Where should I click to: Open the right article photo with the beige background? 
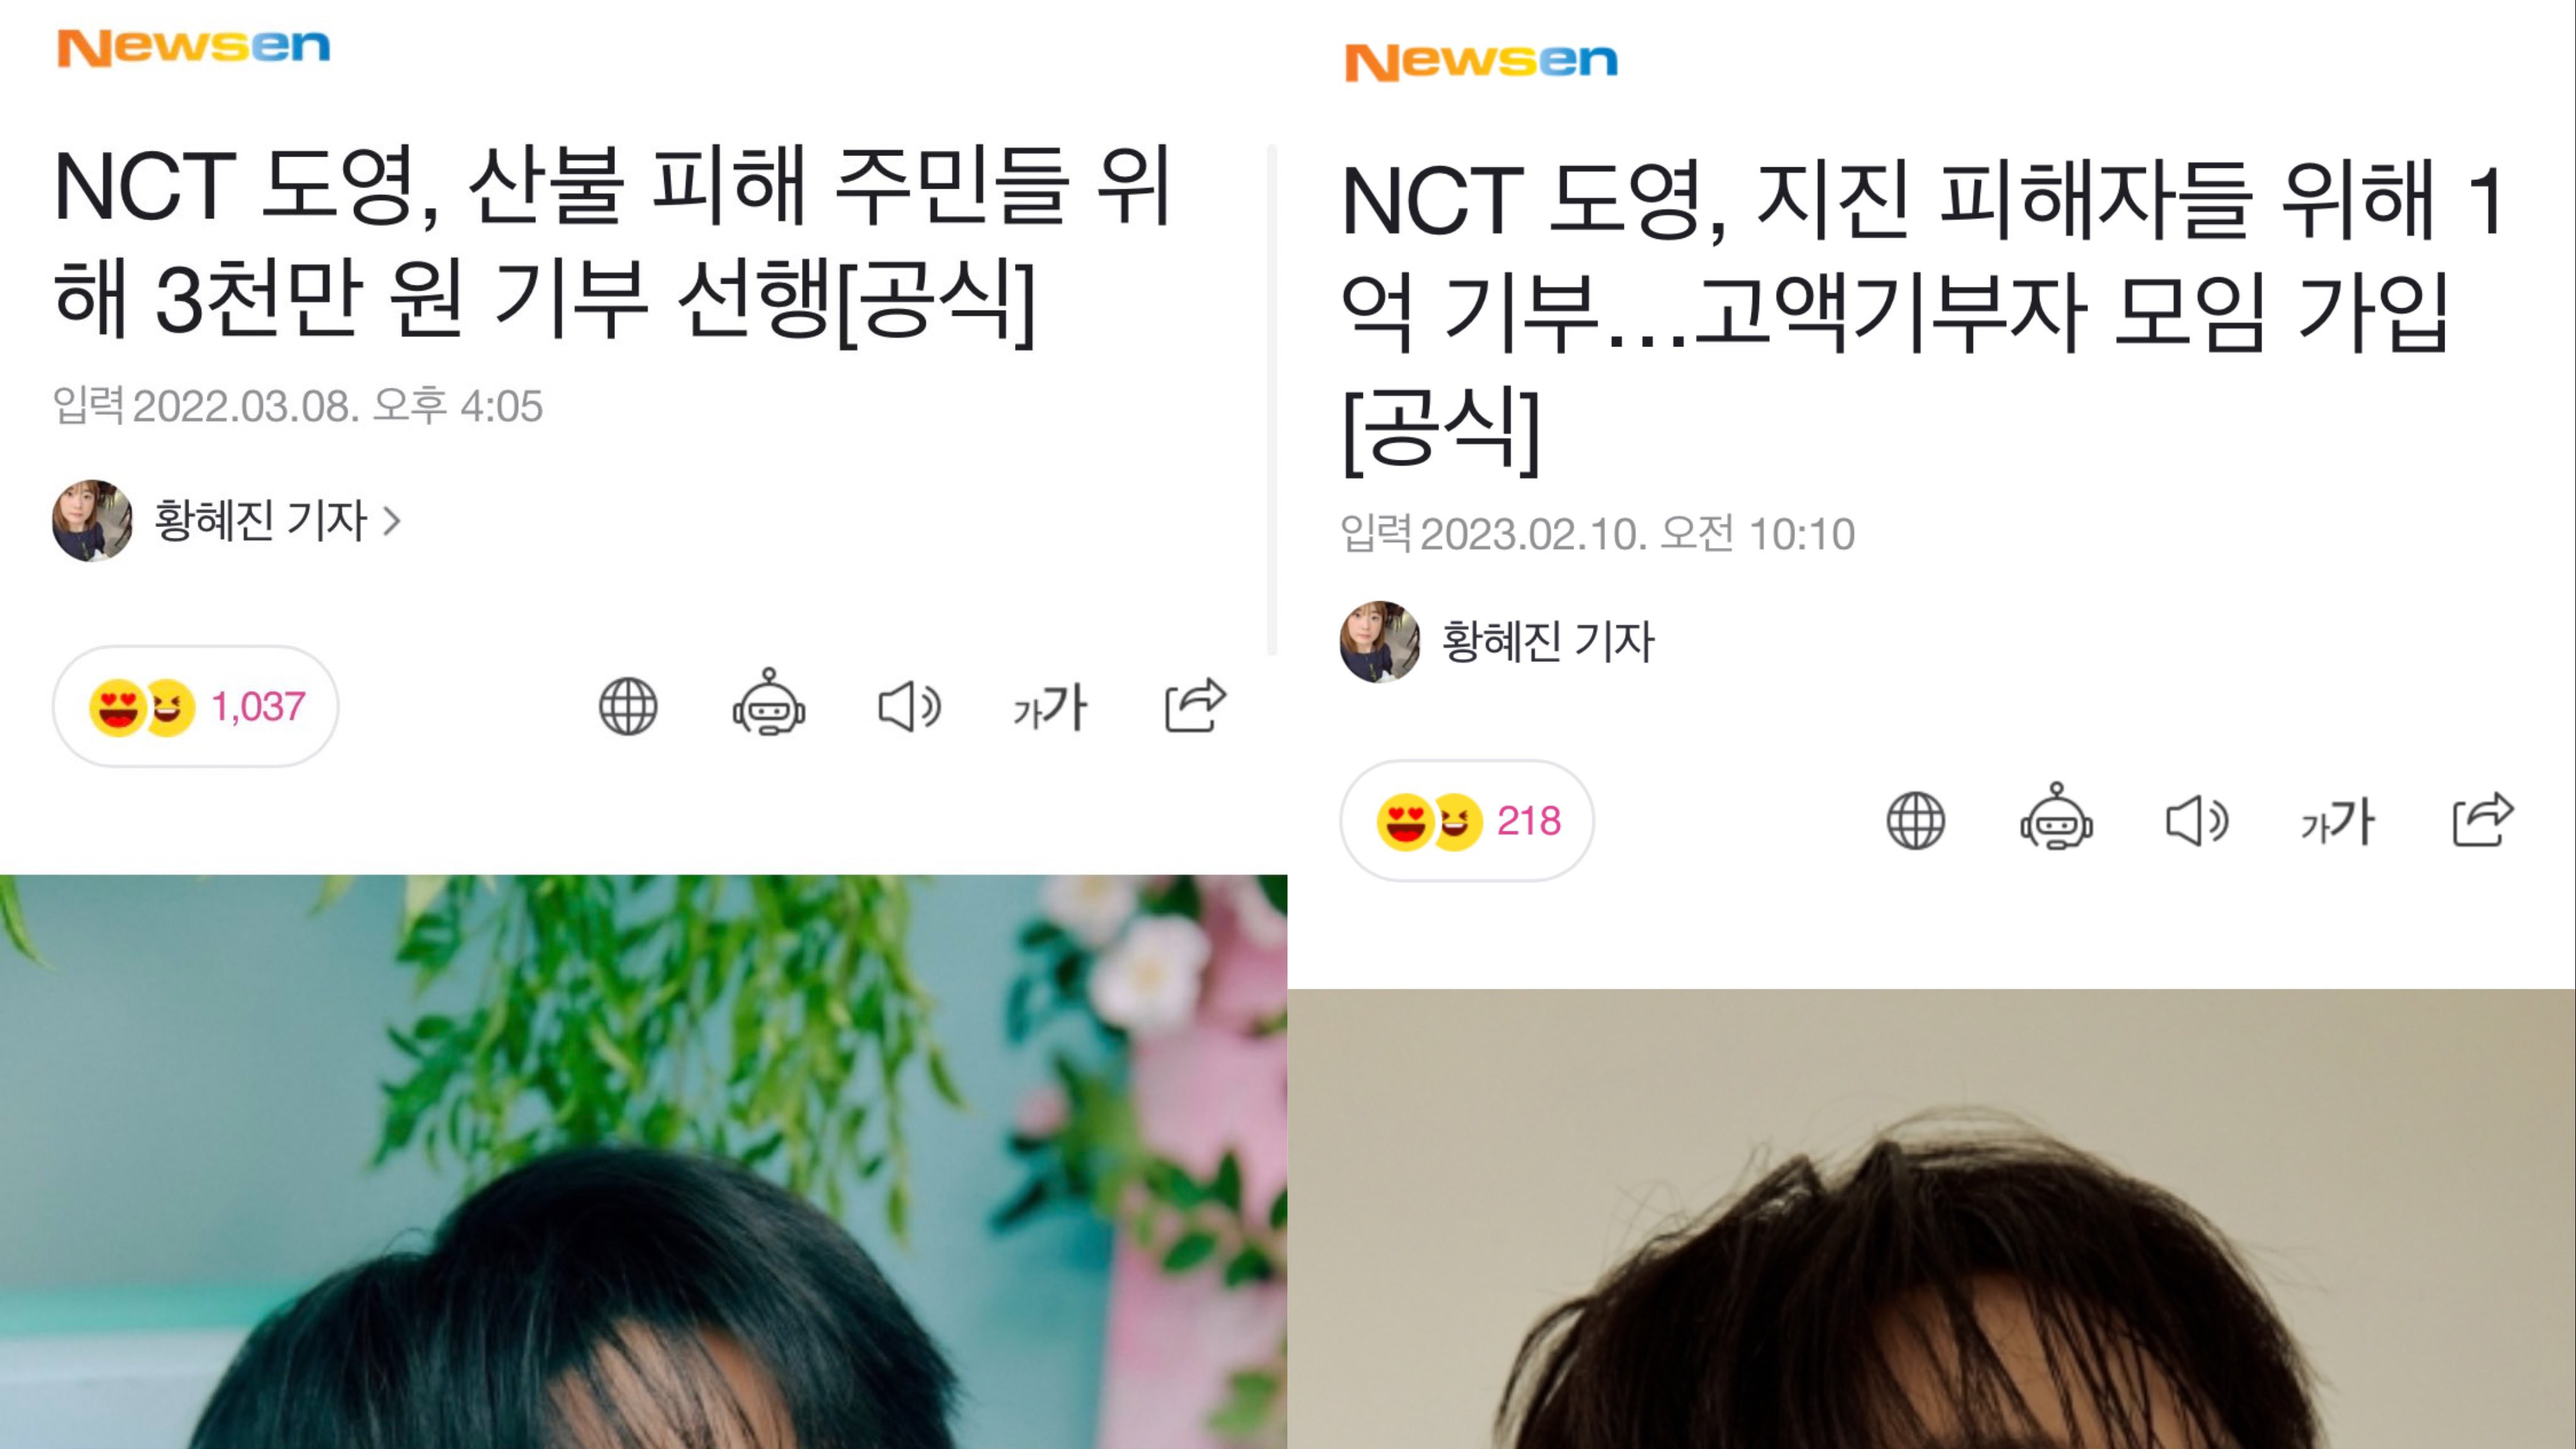1931,1219
